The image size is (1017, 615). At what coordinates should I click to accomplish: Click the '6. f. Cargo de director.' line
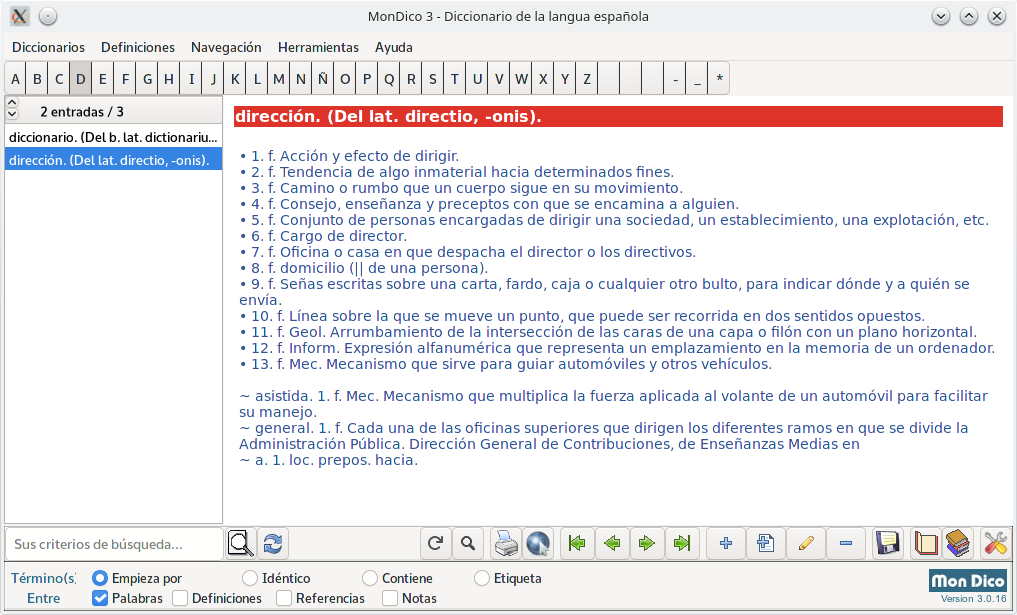(x=323, y=236)
